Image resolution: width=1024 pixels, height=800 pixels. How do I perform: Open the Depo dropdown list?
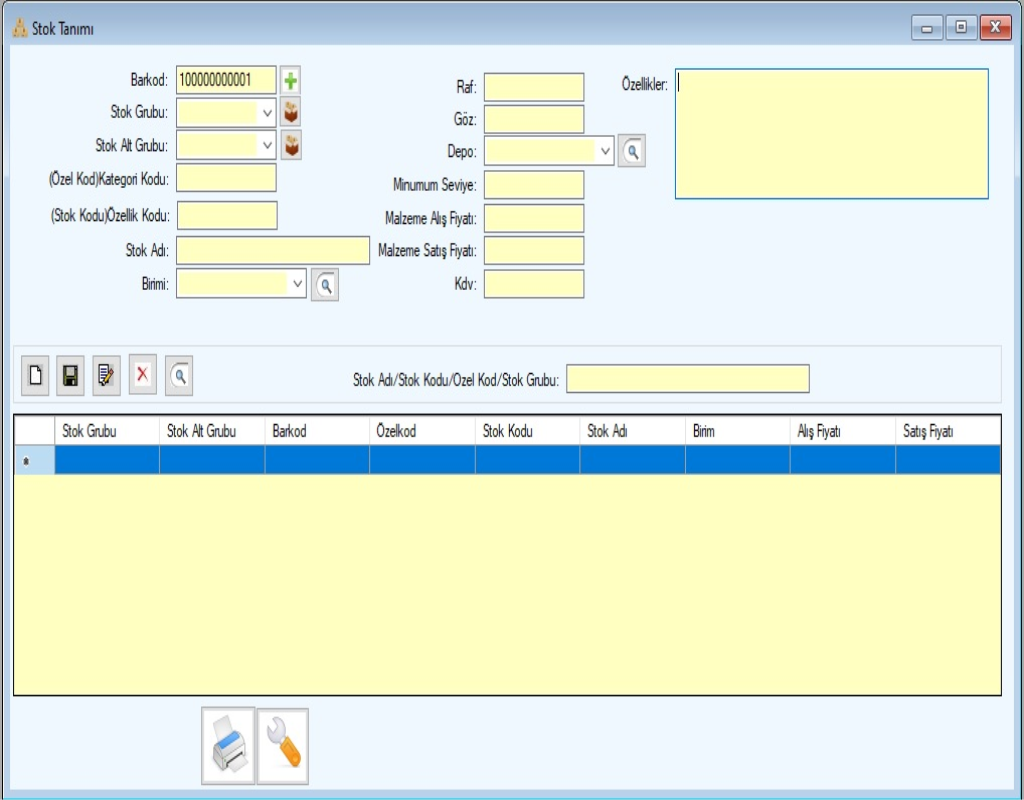tap(605, 152)
